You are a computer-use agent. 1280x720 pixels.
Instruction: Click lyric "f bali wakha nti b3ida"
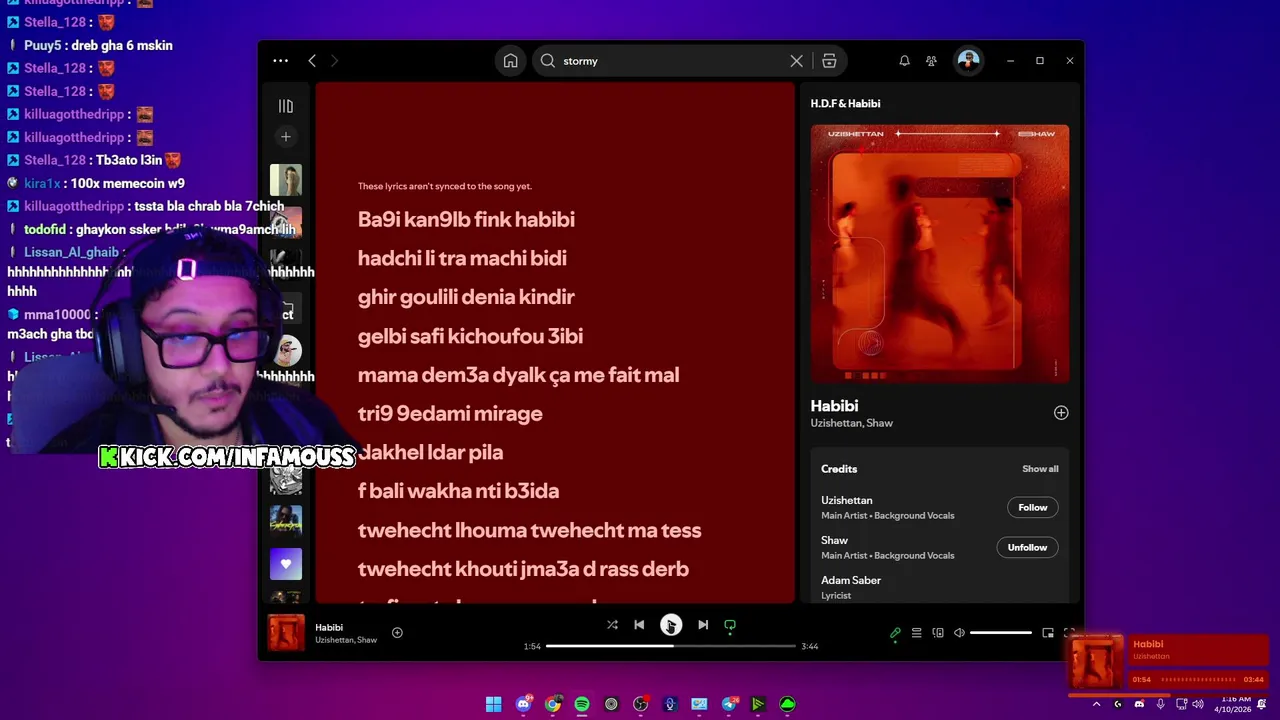point(458,491)
